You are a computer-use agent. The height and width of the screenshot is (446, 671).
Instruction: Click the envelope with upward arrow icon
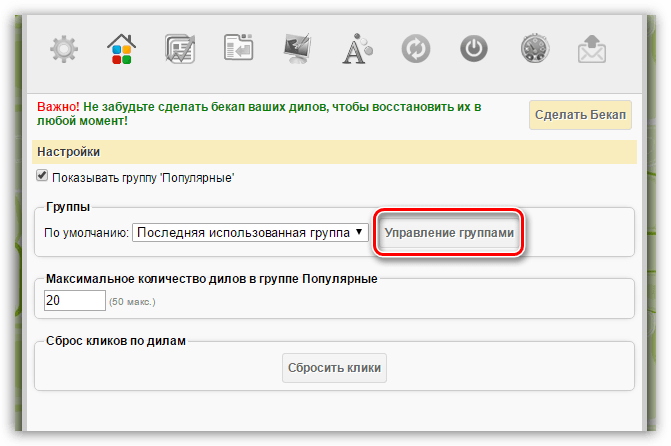[x=592, y=48]
